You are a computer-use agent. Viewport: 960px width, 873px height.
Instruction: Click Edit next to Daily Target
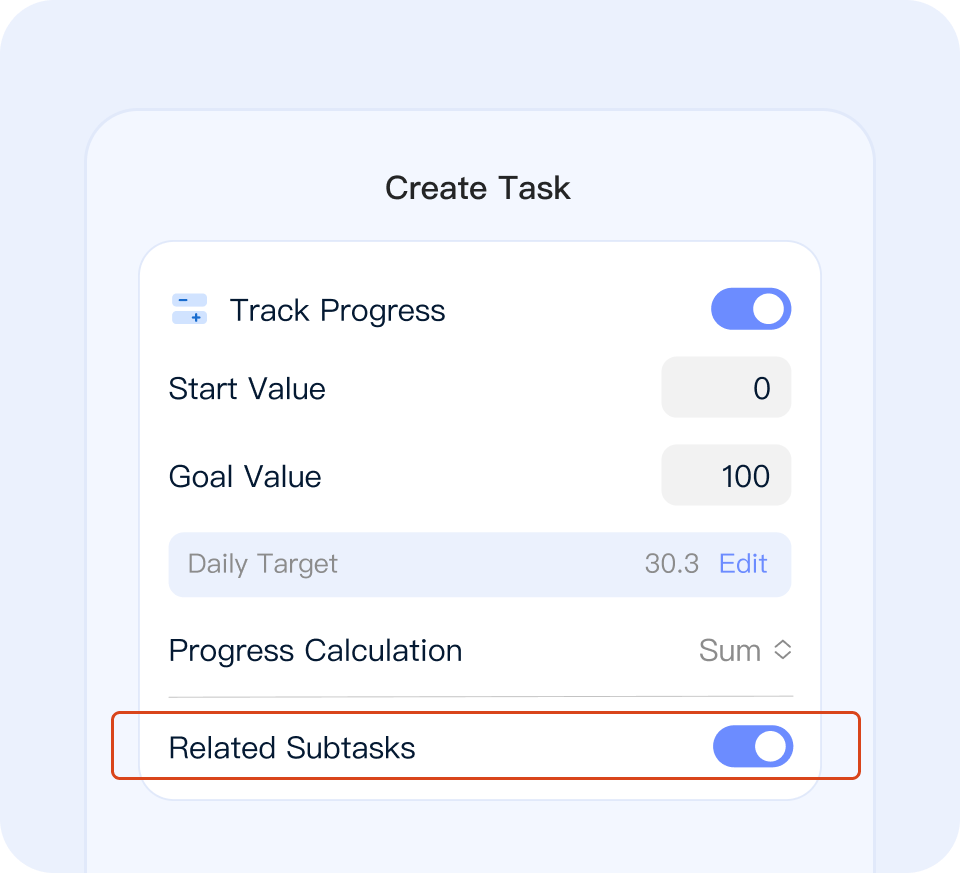pos(743,563)
